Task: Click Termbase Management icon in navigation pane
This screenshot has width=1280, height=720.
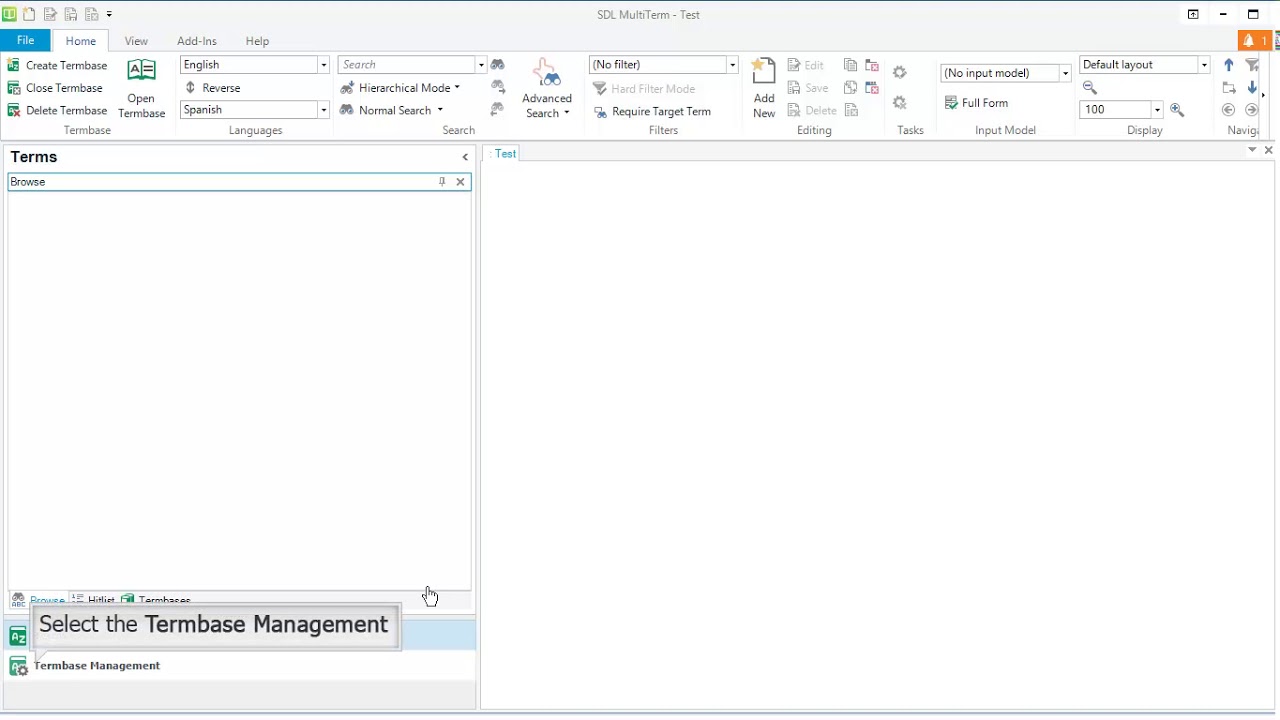Action: coord(18,666)
